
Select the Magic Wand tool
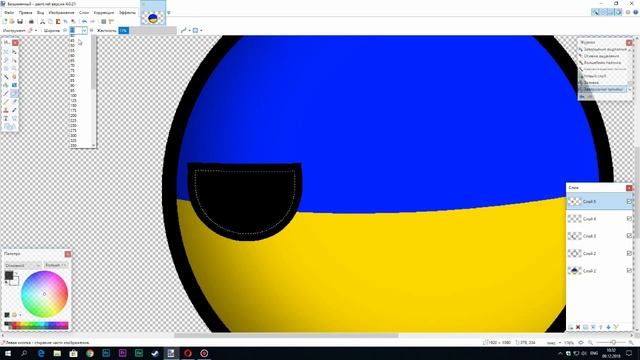click(x=6, y=76)
